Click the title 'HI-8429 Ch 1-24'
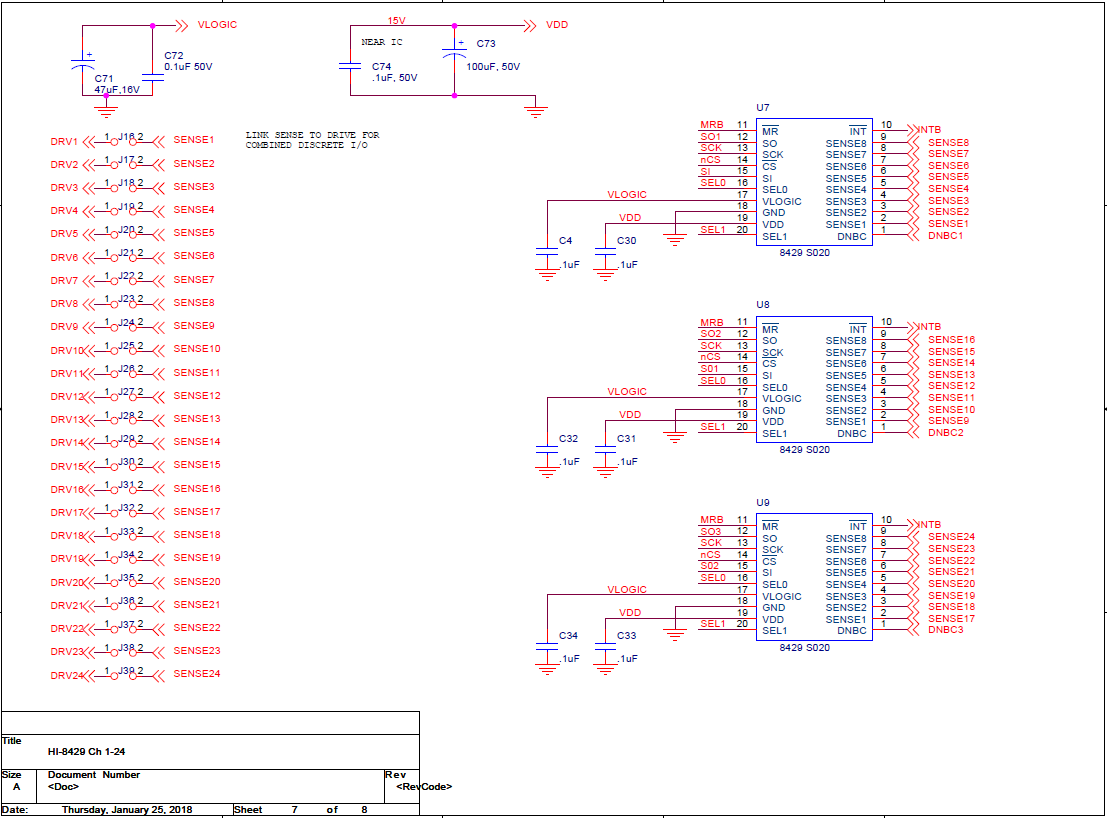Image resolution: width=1107 pixels, height=818 pixels. pos(86,752)
